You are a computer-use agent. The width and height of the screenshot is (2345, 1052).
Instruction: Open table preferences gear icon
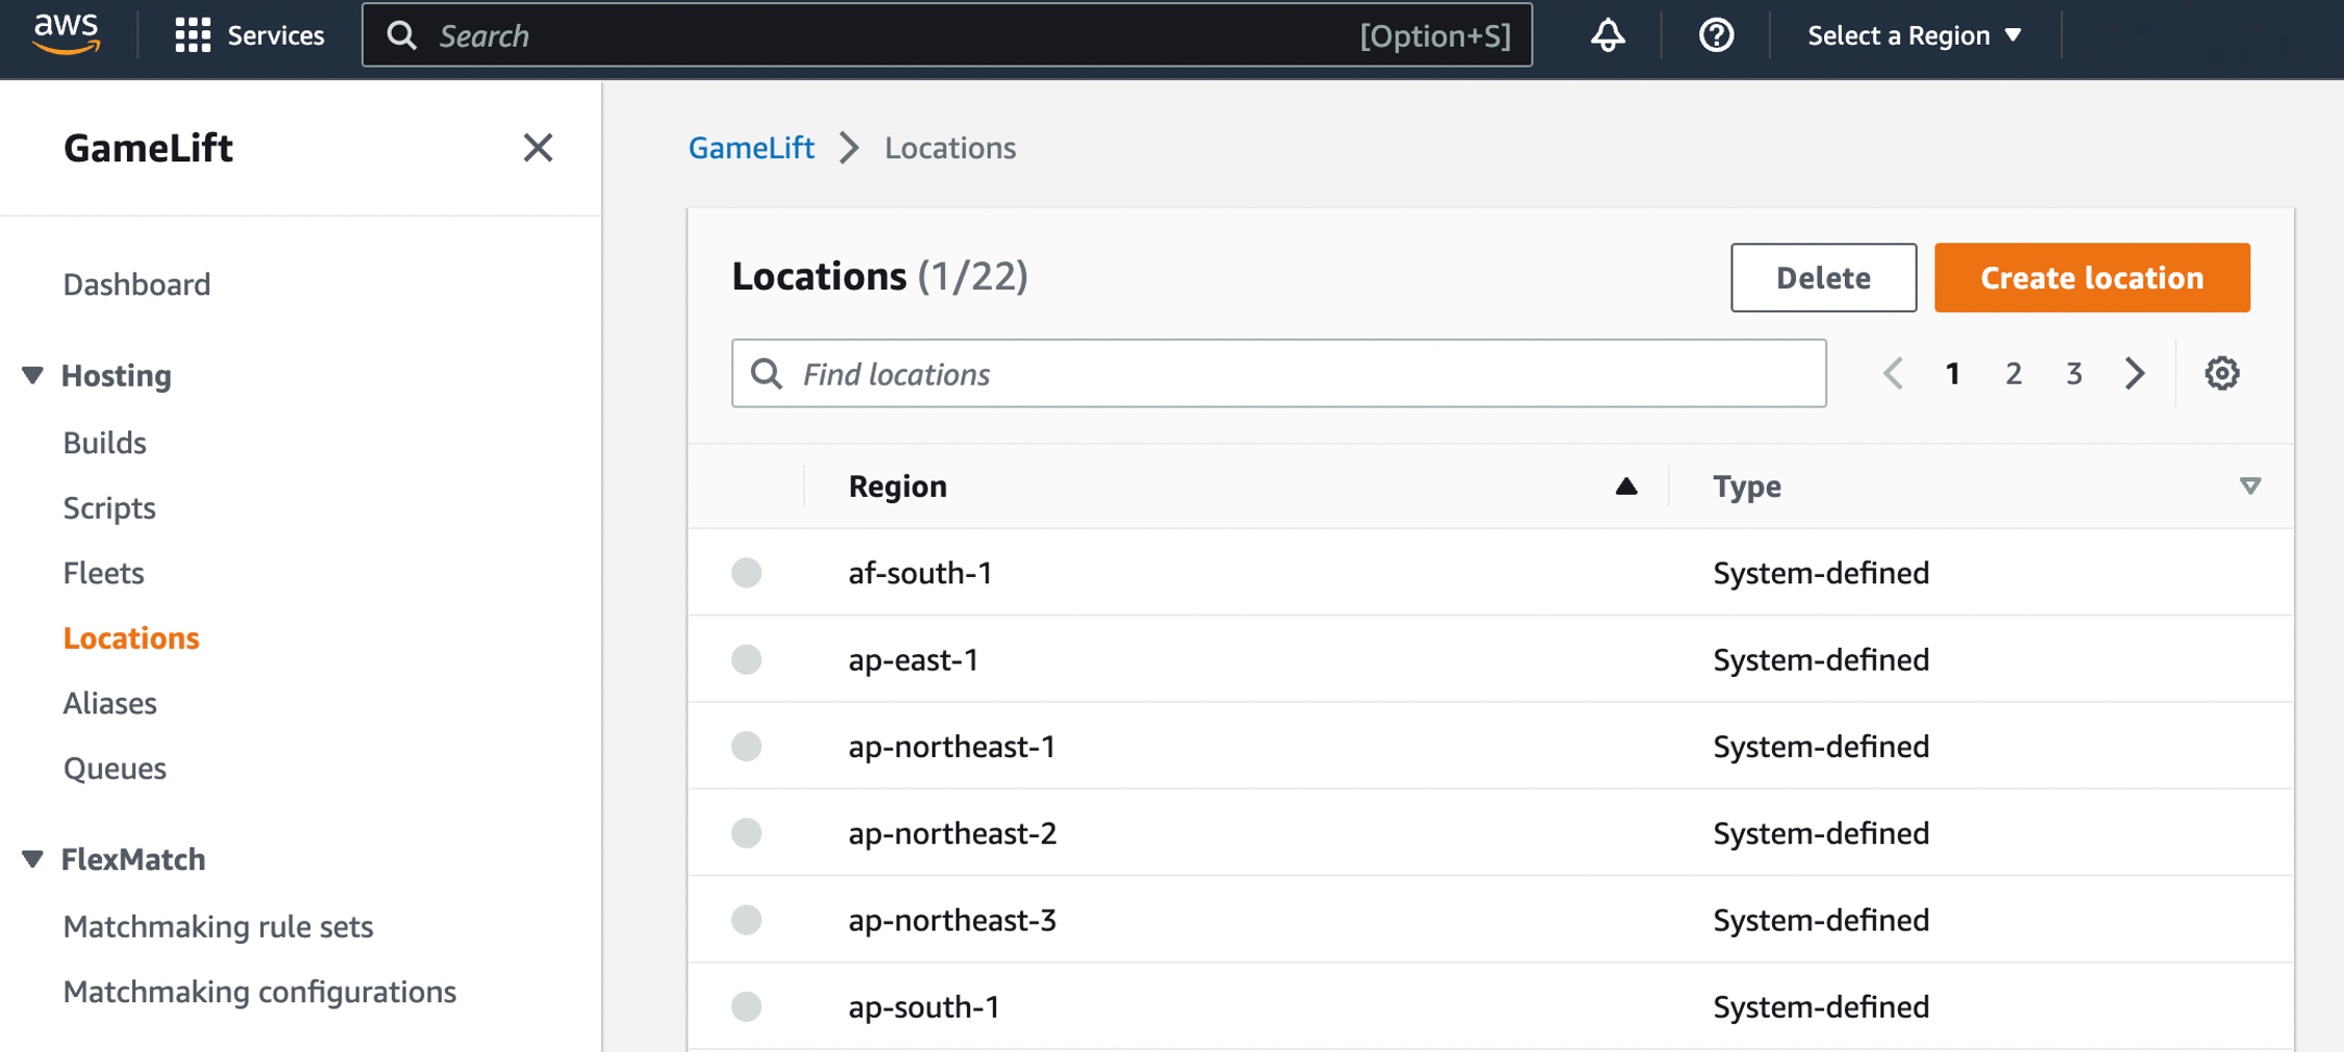(x=2222, y=373)
